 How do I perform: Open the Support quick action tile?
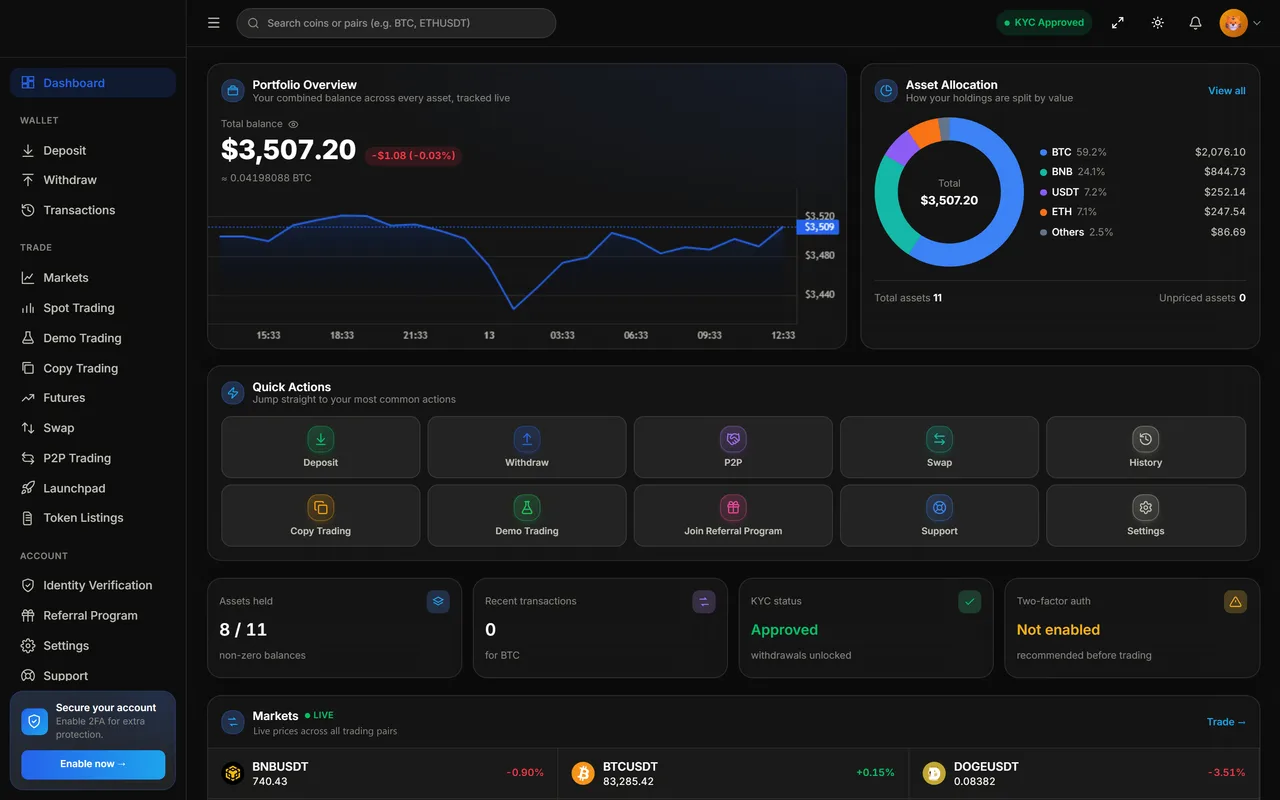(x=939, y=516)
